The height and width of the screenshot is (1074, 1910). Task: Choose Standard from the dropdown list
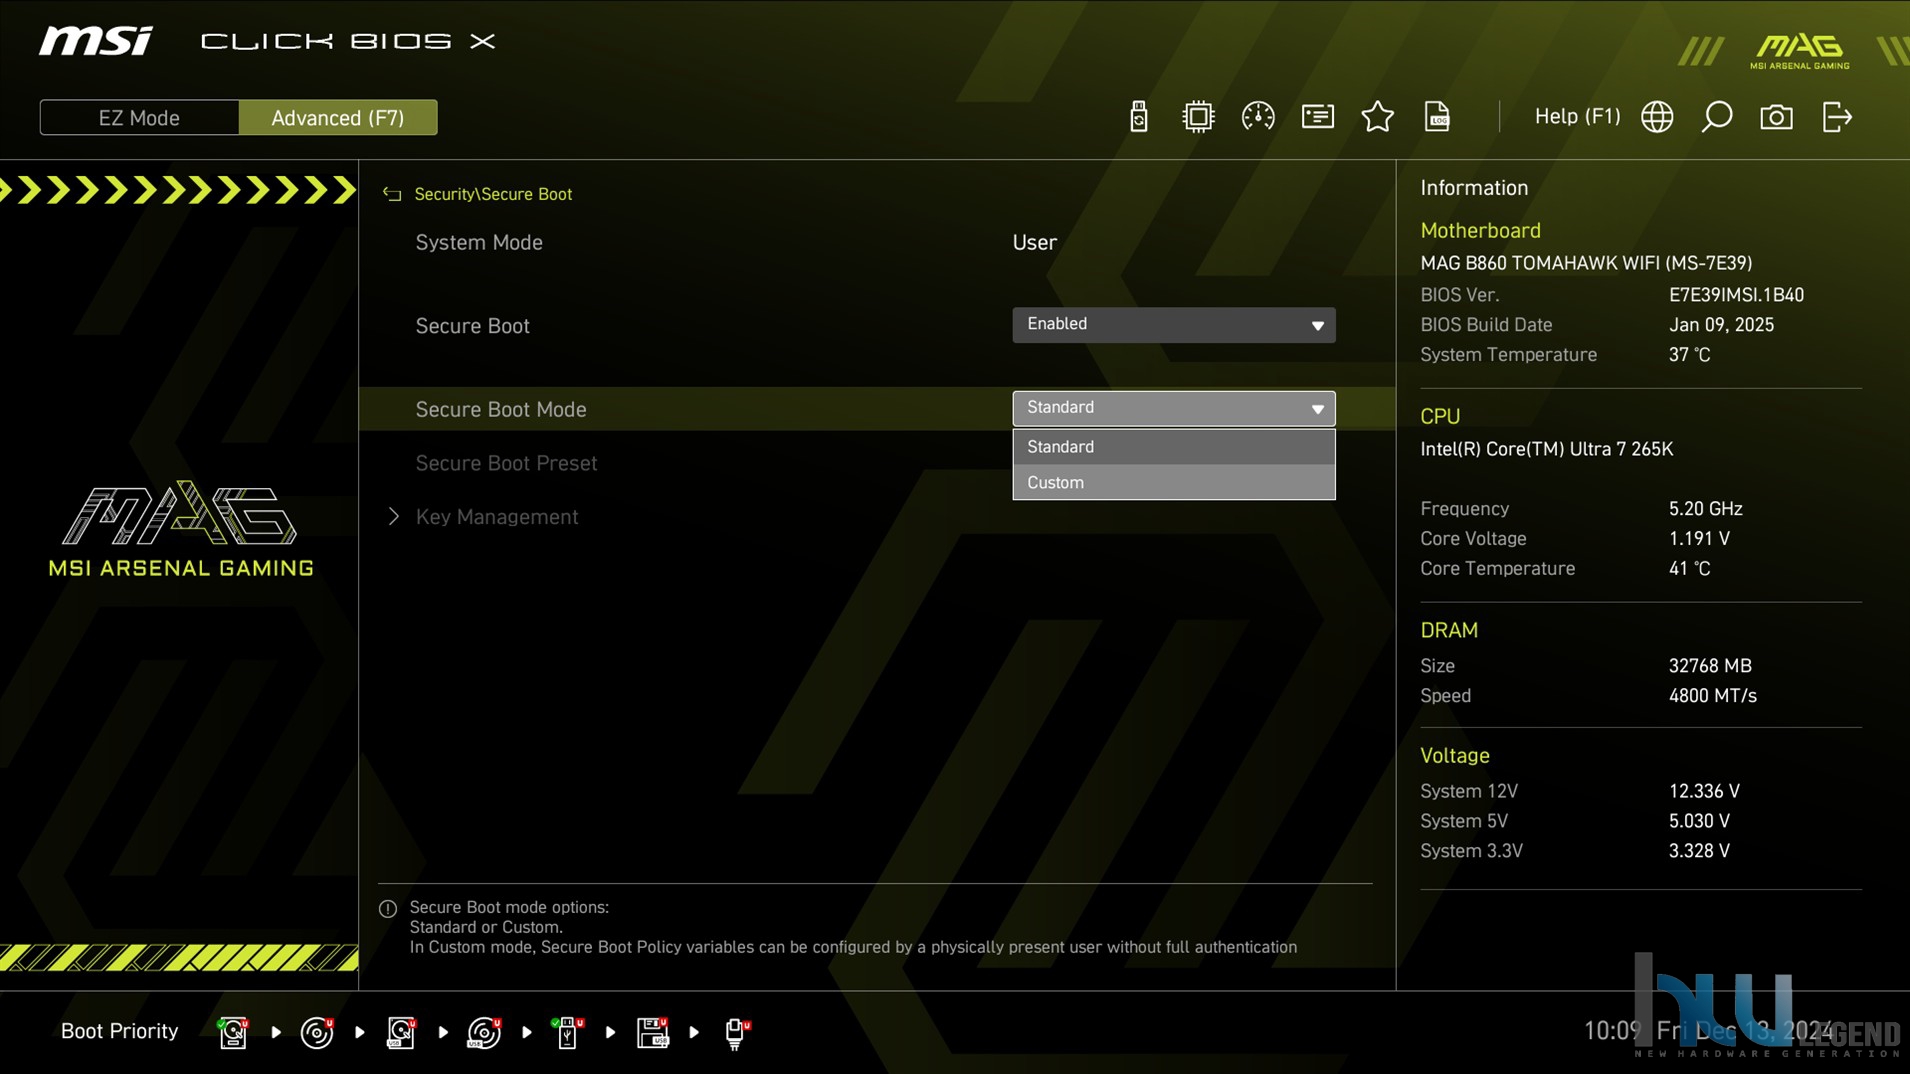[1173, 447]
